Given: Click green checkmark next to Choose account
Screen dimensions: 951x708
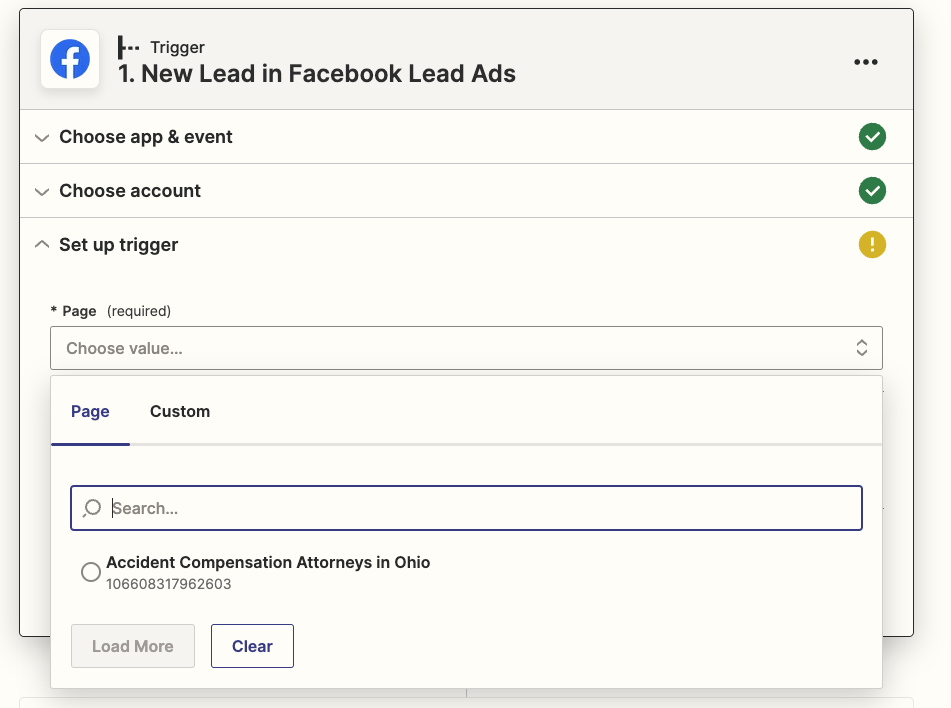Looking at the screenshot, I should click(x=872, y=190).
